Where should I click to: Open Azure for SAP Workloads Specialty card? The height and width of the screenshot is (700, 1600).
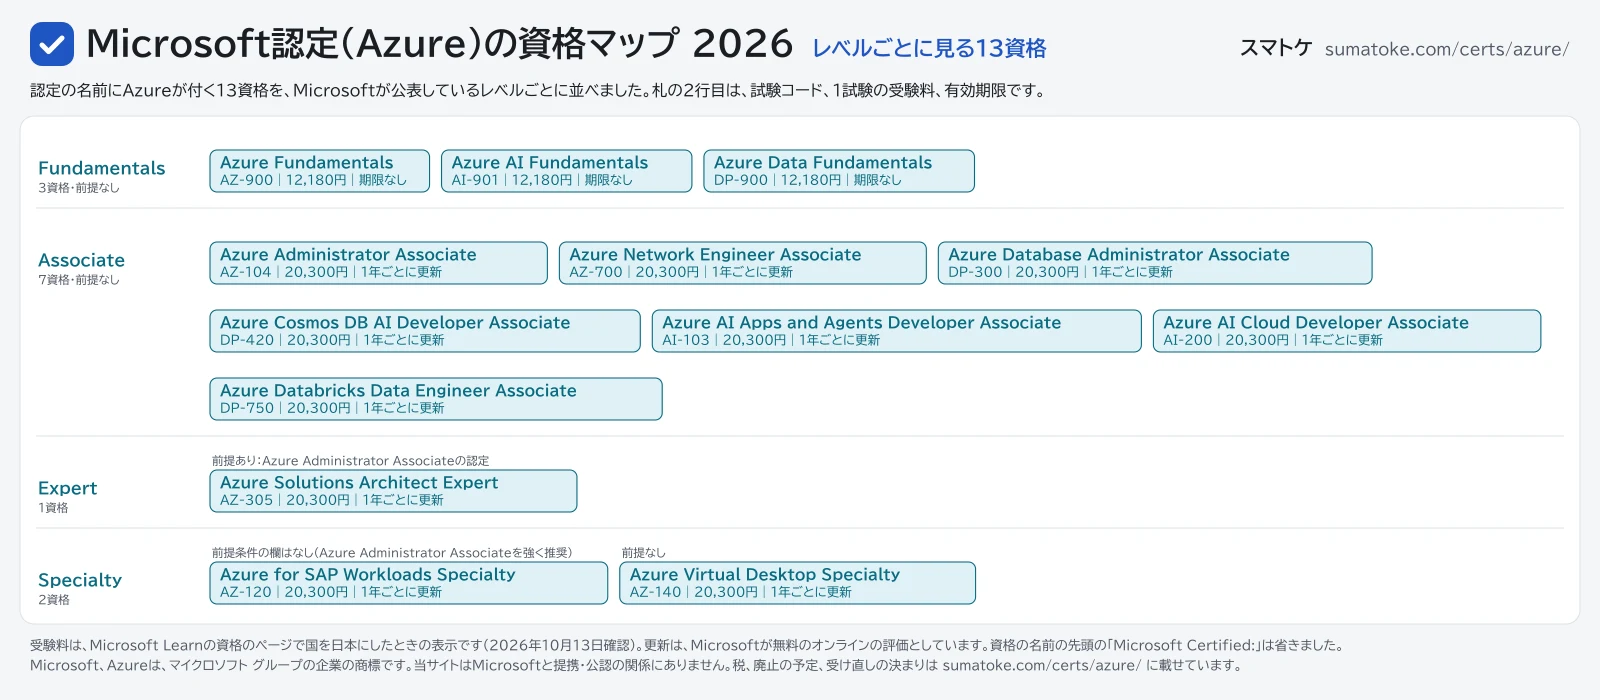(x=409, y=583)
